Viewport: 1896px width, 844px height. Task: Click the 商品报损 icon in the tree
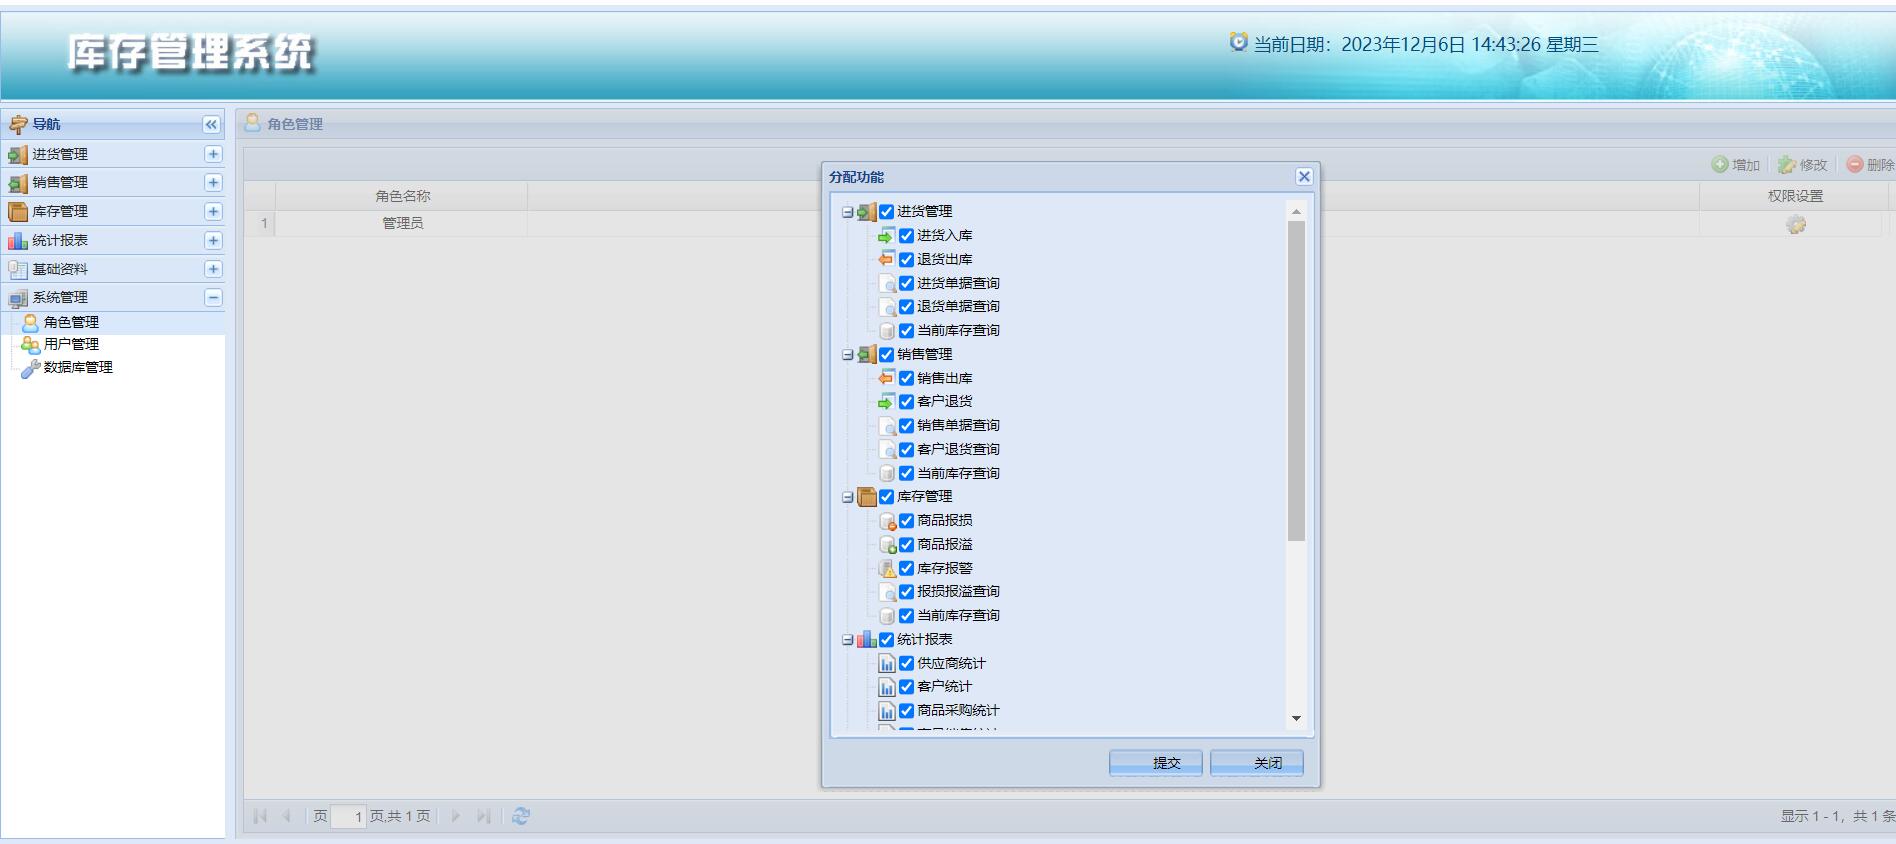(886, 521)
